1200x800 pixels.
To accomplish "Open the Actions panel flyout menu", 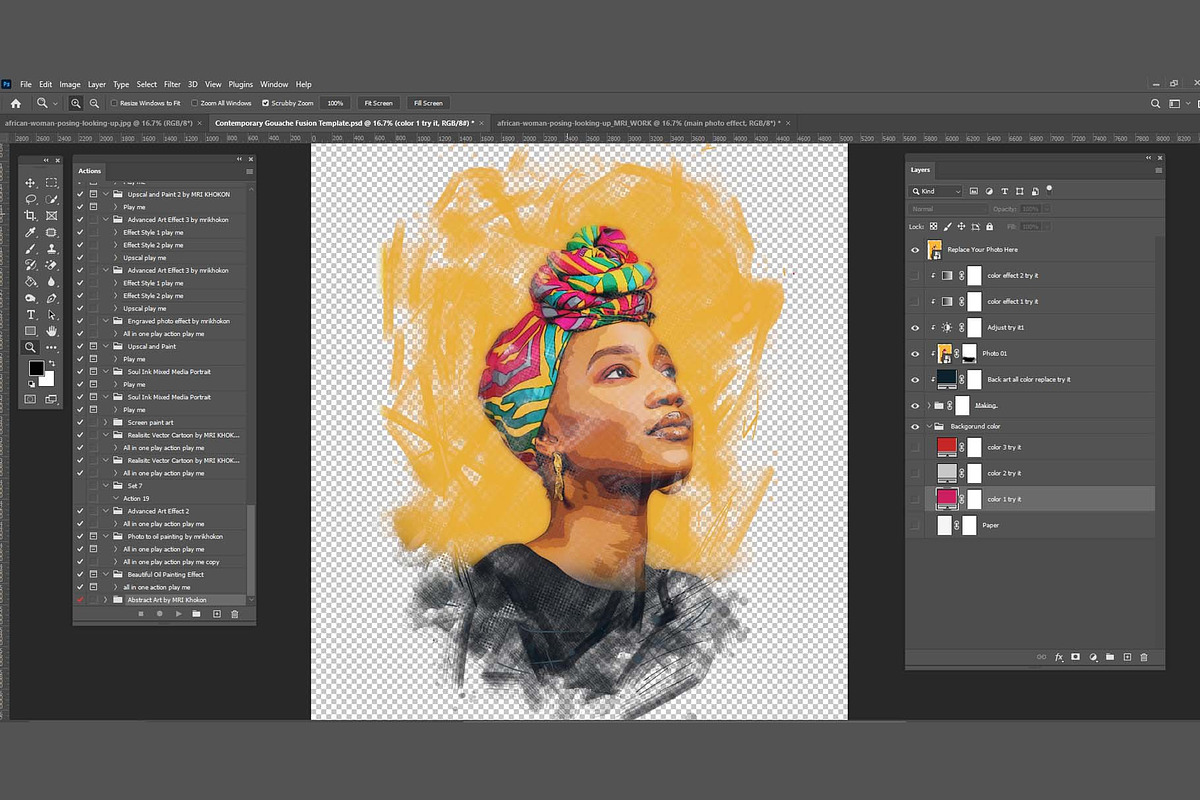I will 249,171.
